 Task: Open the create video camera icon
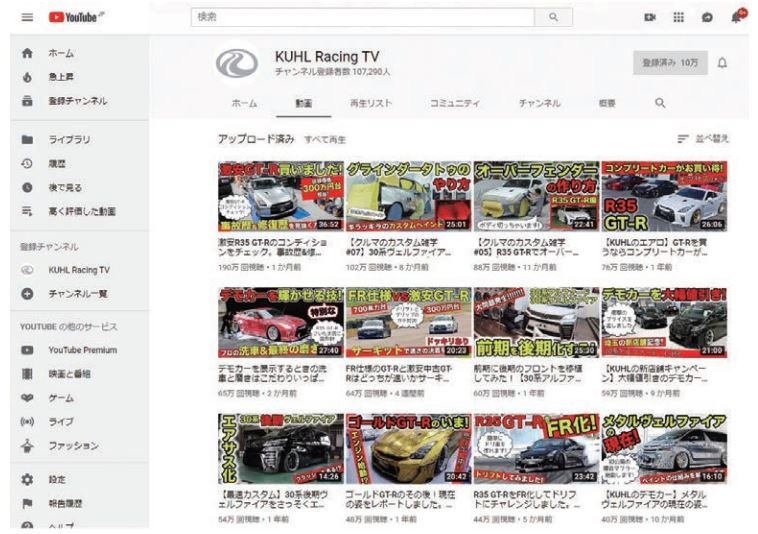(x=650, y=17)
